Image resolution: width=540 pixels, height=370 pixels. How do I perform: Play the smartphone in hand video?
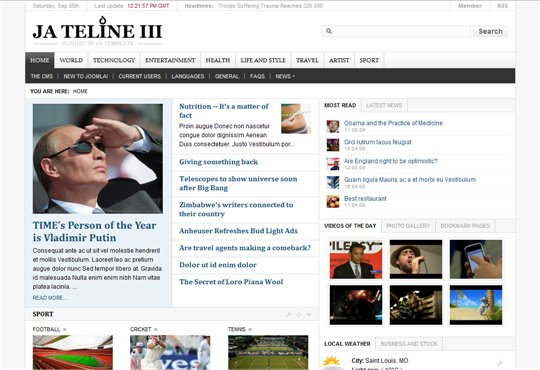pos(476,259)
